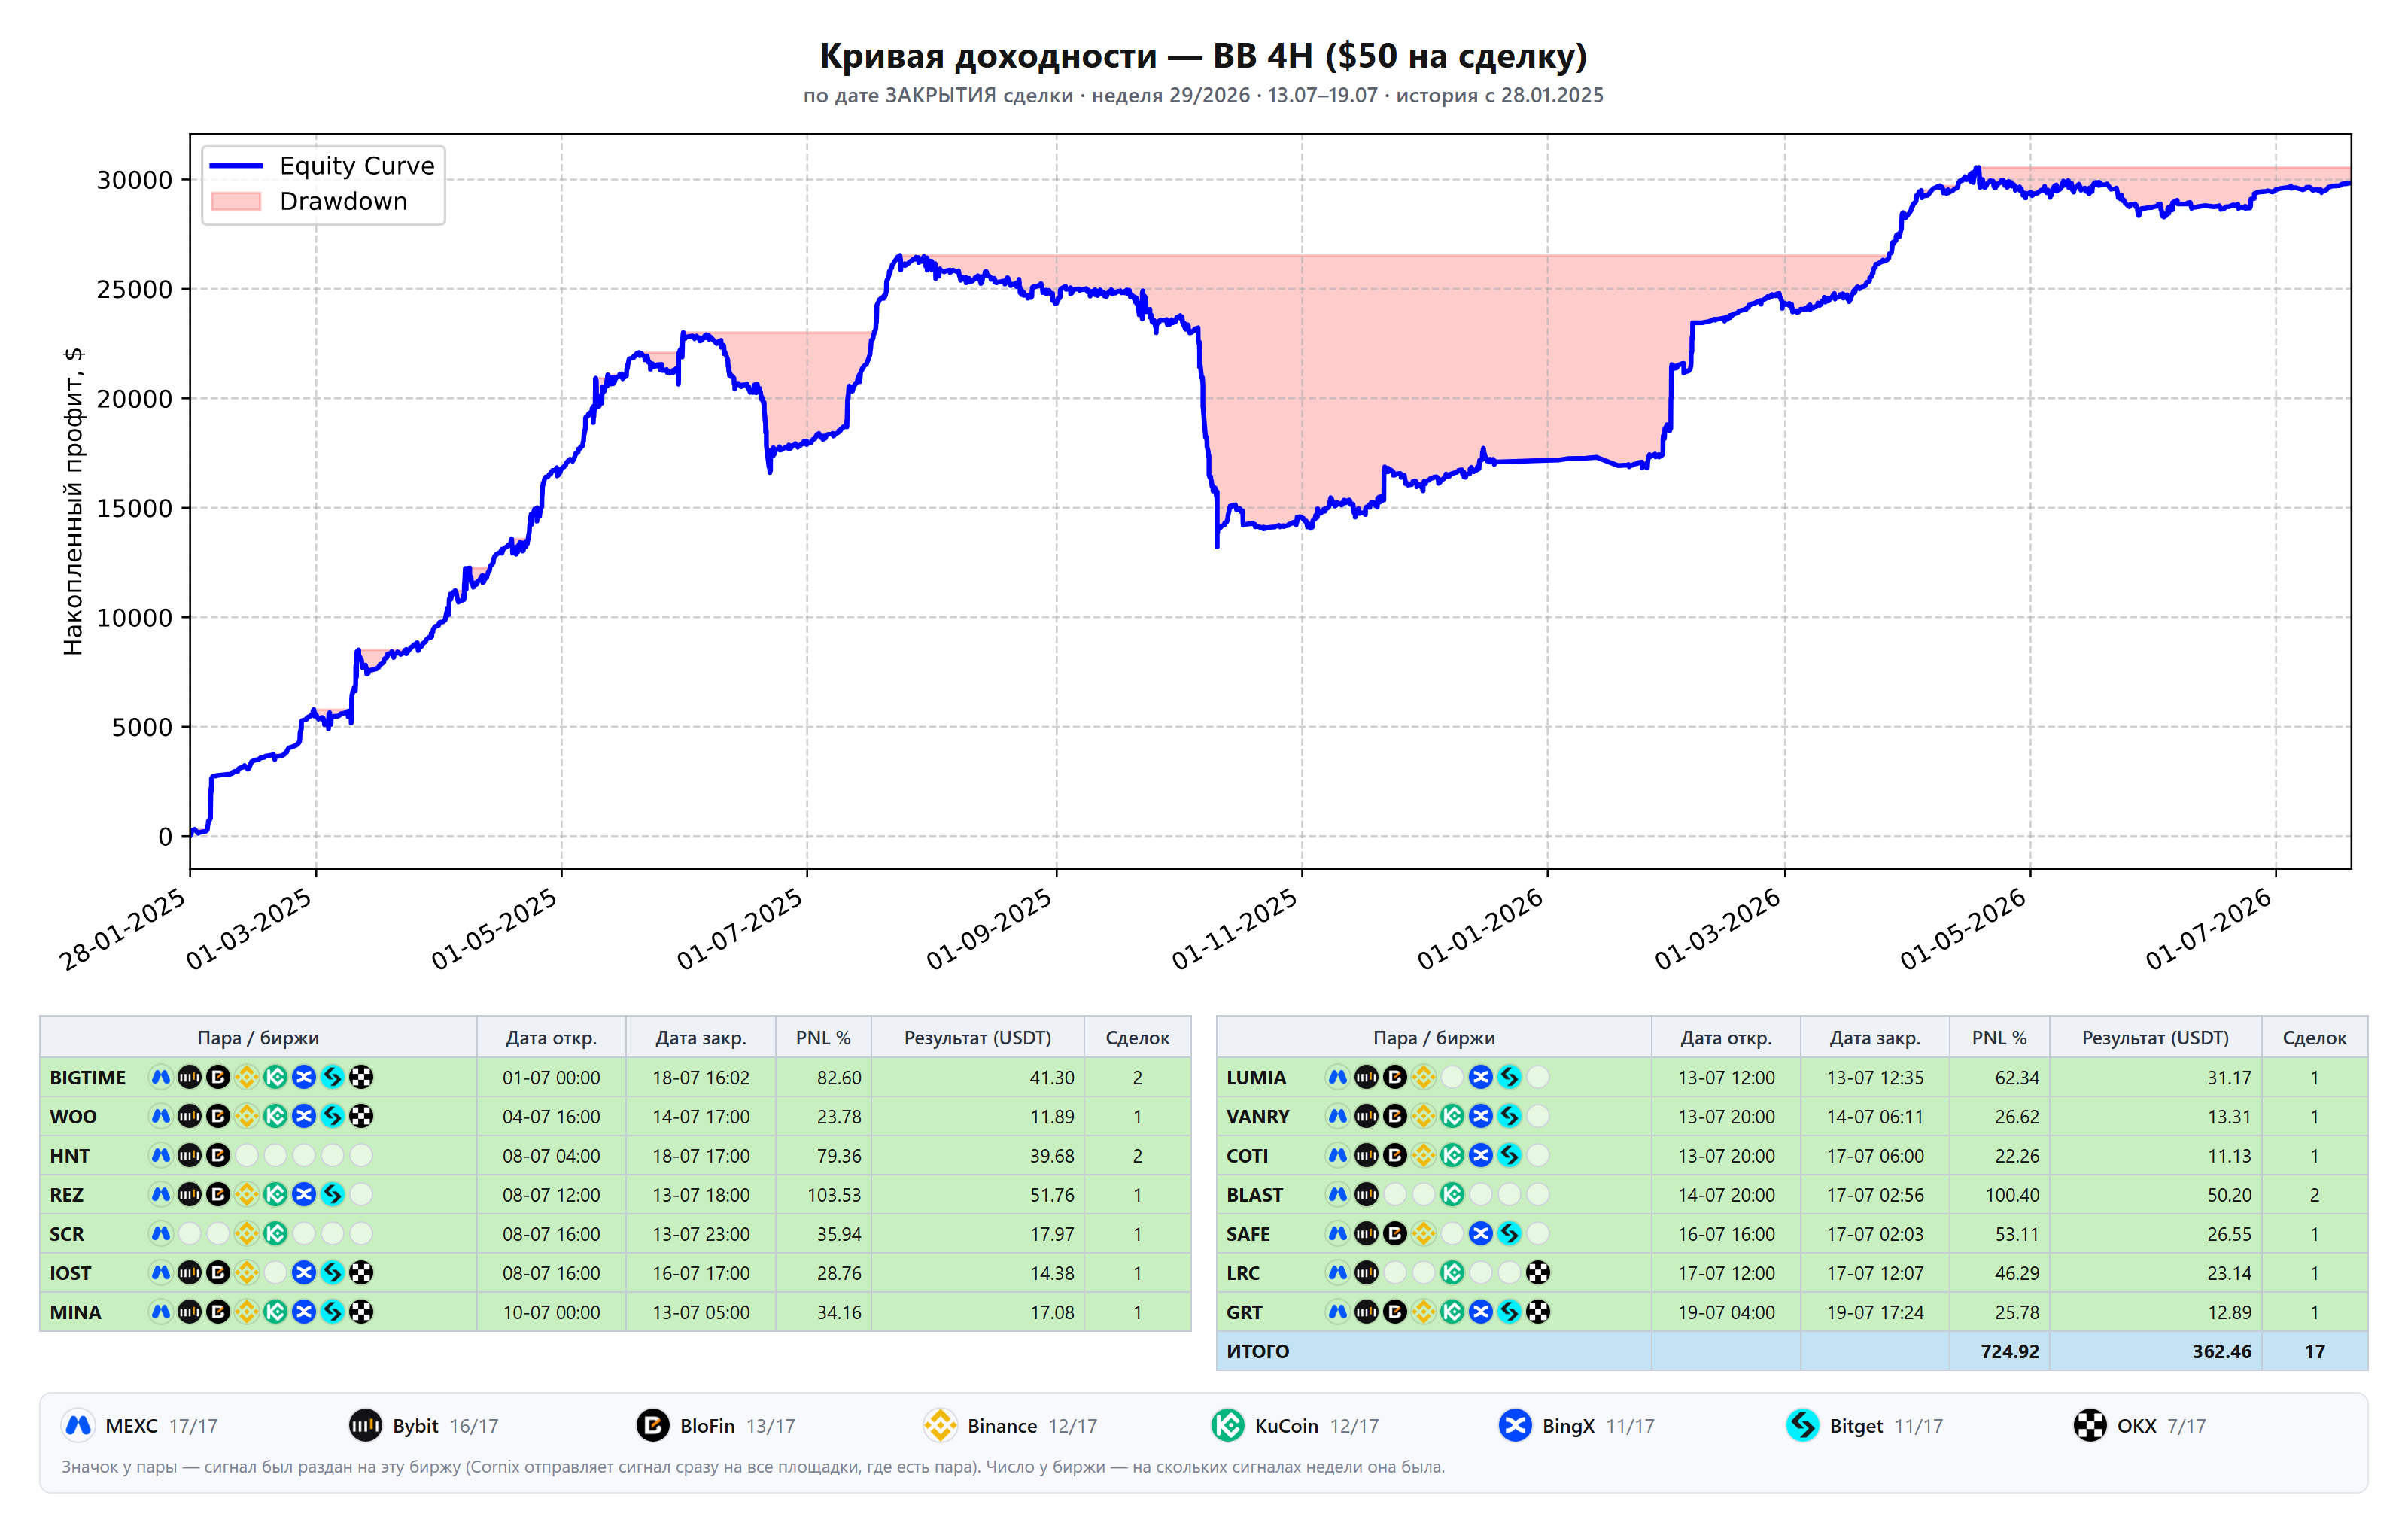Select the REZ pair row
The width and height of the screenshot is (2408, 1520).
(615, 1194)
